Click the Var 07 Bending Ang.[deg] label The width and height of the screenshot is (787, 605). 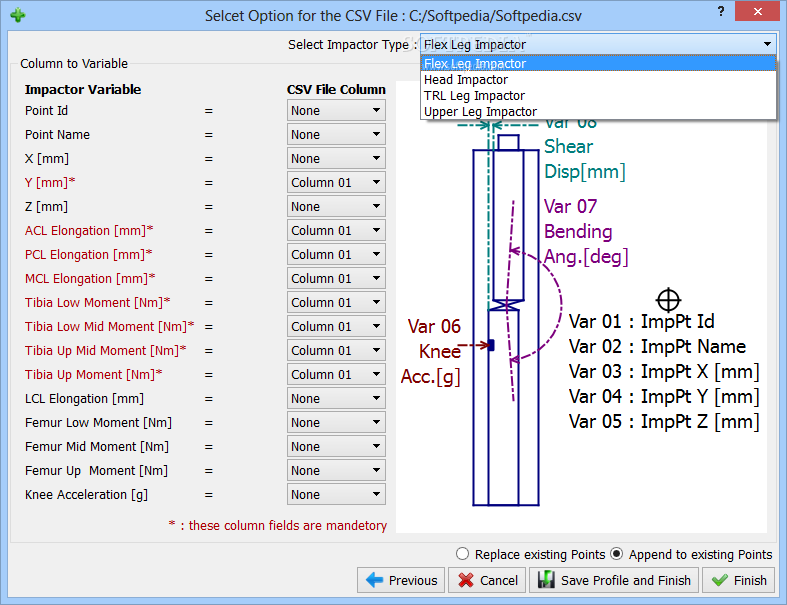[x=586, y=231]
